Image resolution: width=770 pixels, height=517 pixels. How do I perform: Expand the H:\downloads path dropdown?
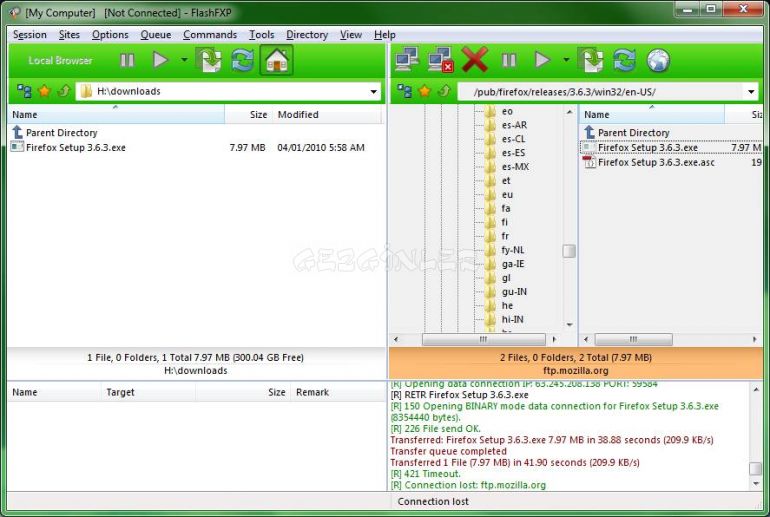tap(374, 92)
